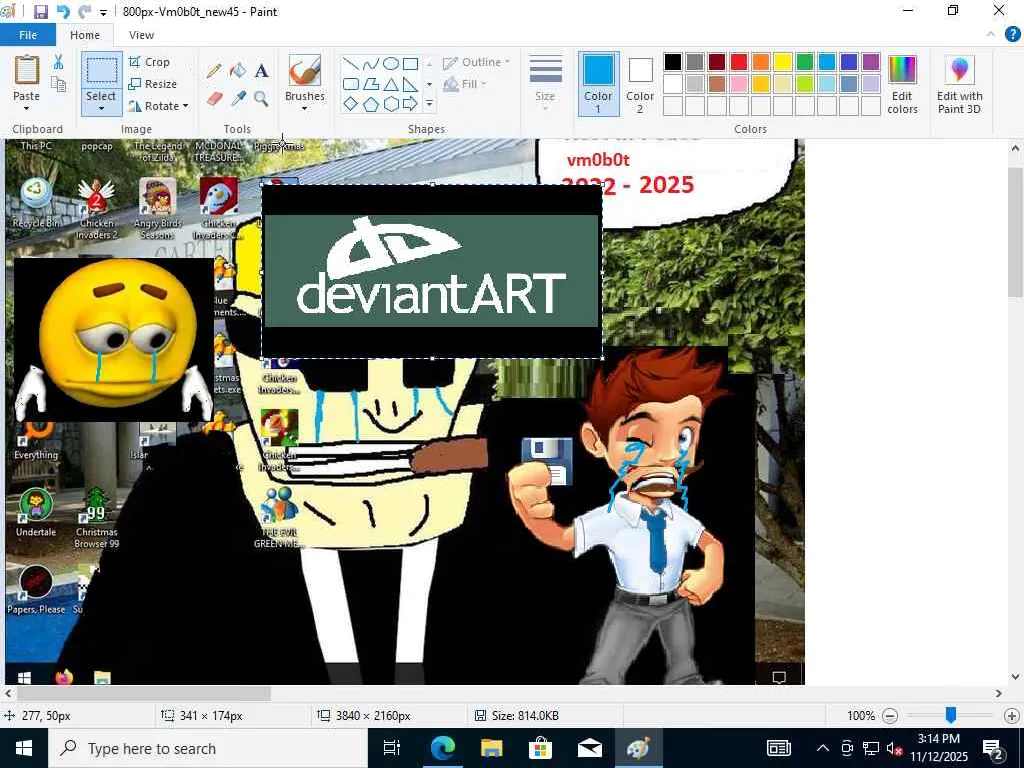Select the Color picker eyedropper tool
The width and height of the screenshot is (1024, 768).
[238, 99]
